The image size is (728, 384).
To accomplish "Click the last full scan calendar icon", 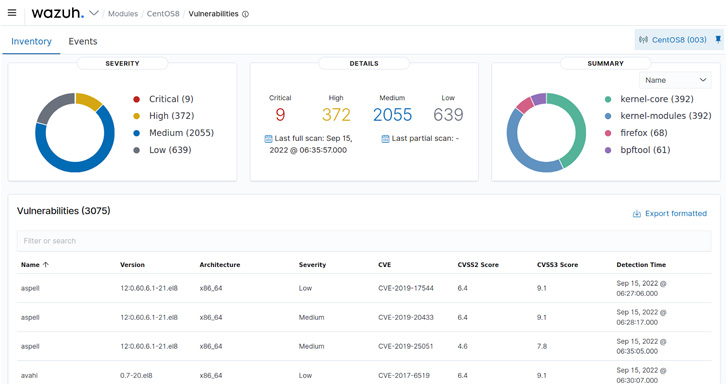I will (268, 138).
